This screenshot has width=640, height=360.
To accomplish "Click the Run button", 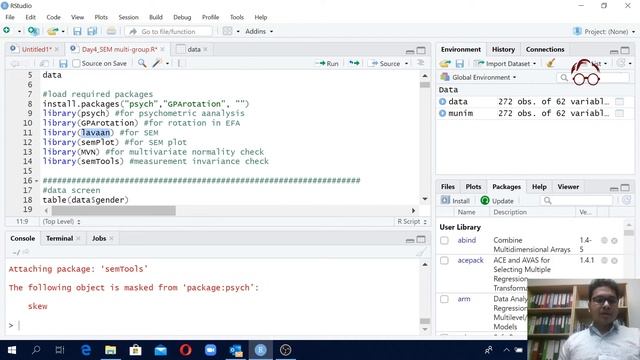I will (327, 64).
